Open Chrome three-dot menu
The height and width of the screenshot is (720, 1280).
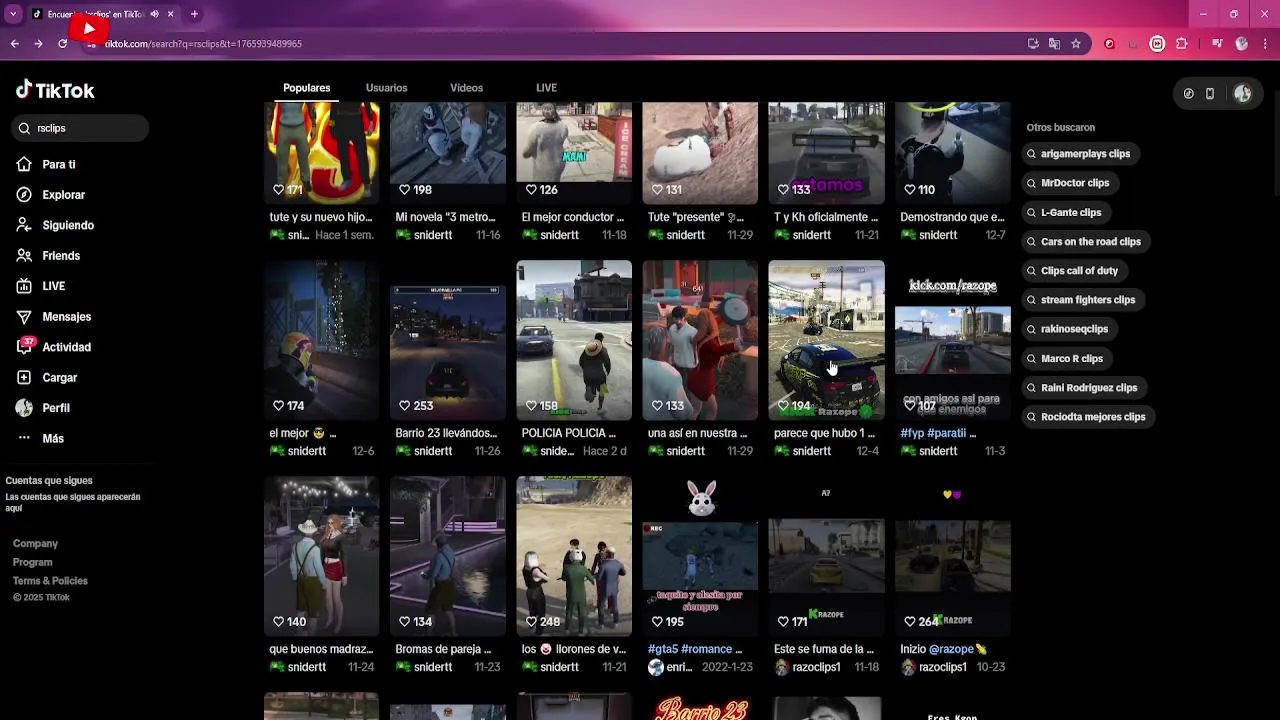[x=1265, y=44]
